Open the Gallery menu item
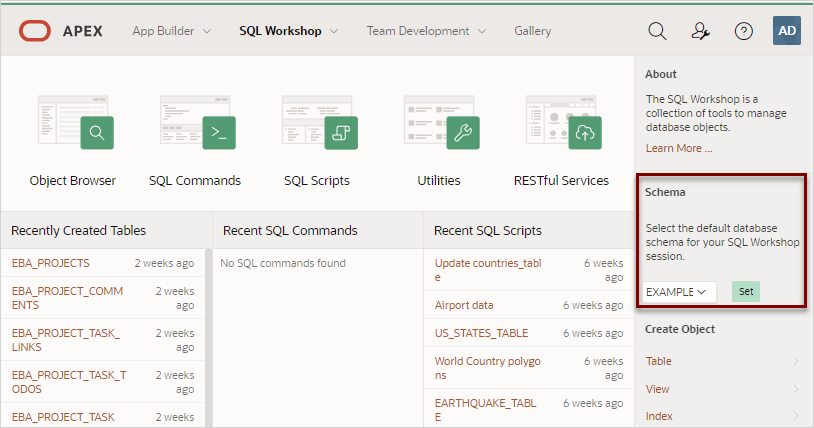Image resolution: width=814 pixels, height=428 pixels. coord(533,31)
